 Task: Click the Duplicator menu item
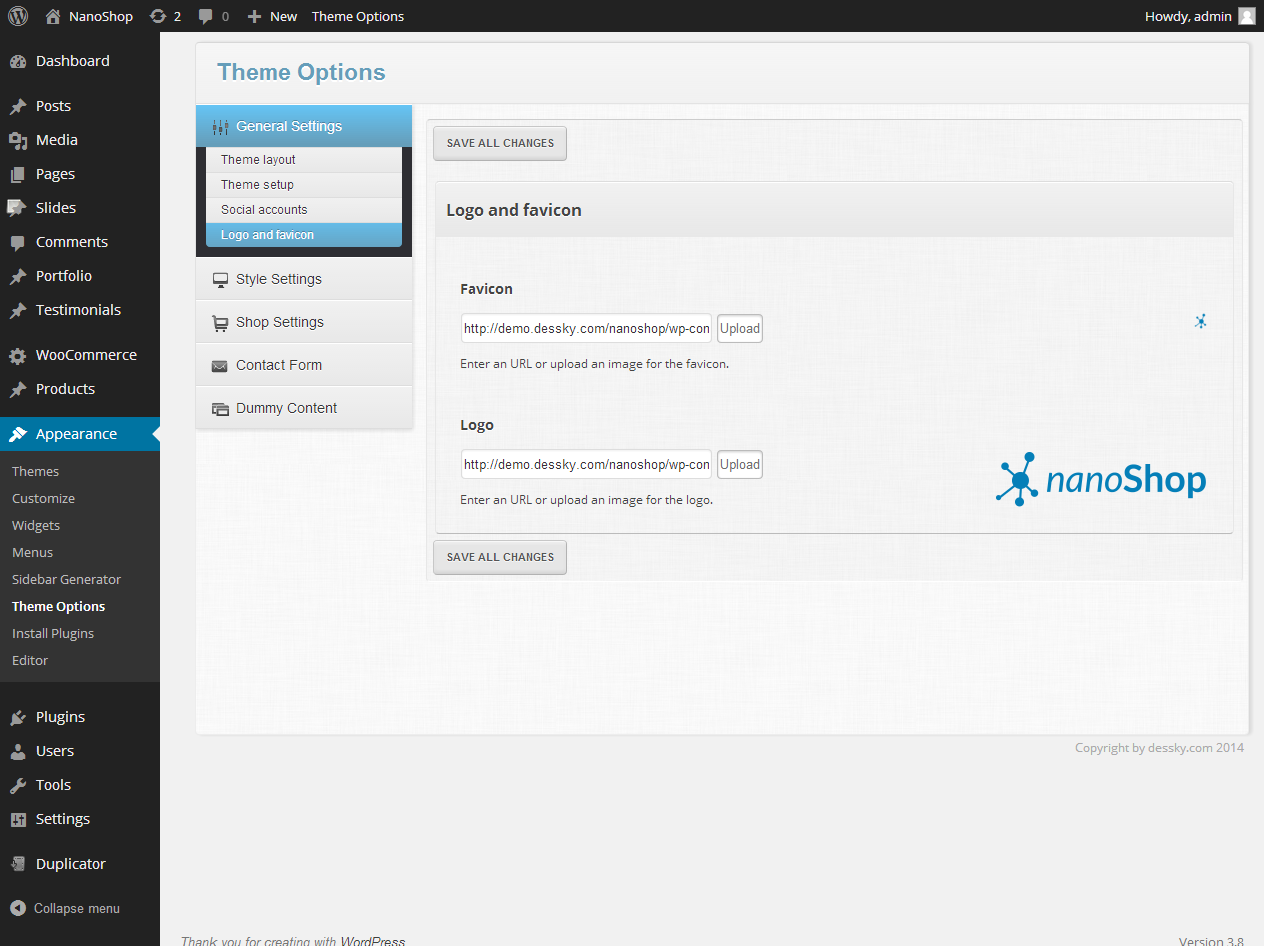coord(70,864)
